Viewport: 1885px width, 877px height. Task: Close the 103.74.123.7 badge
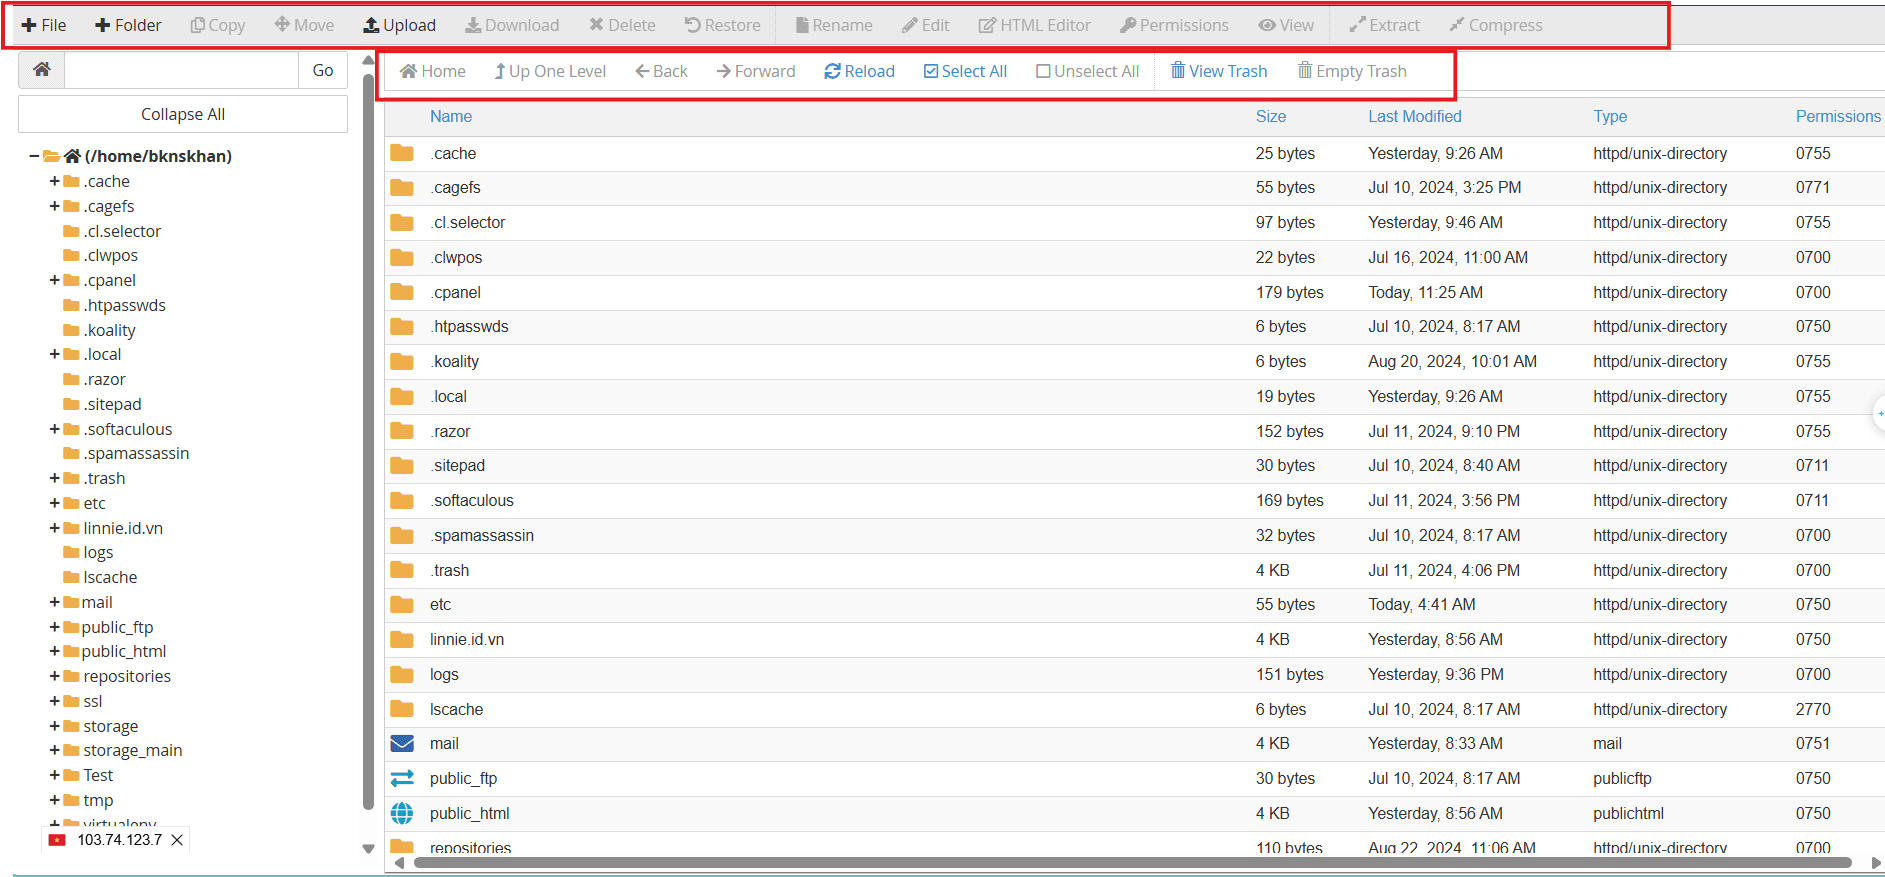click(177, 840)
